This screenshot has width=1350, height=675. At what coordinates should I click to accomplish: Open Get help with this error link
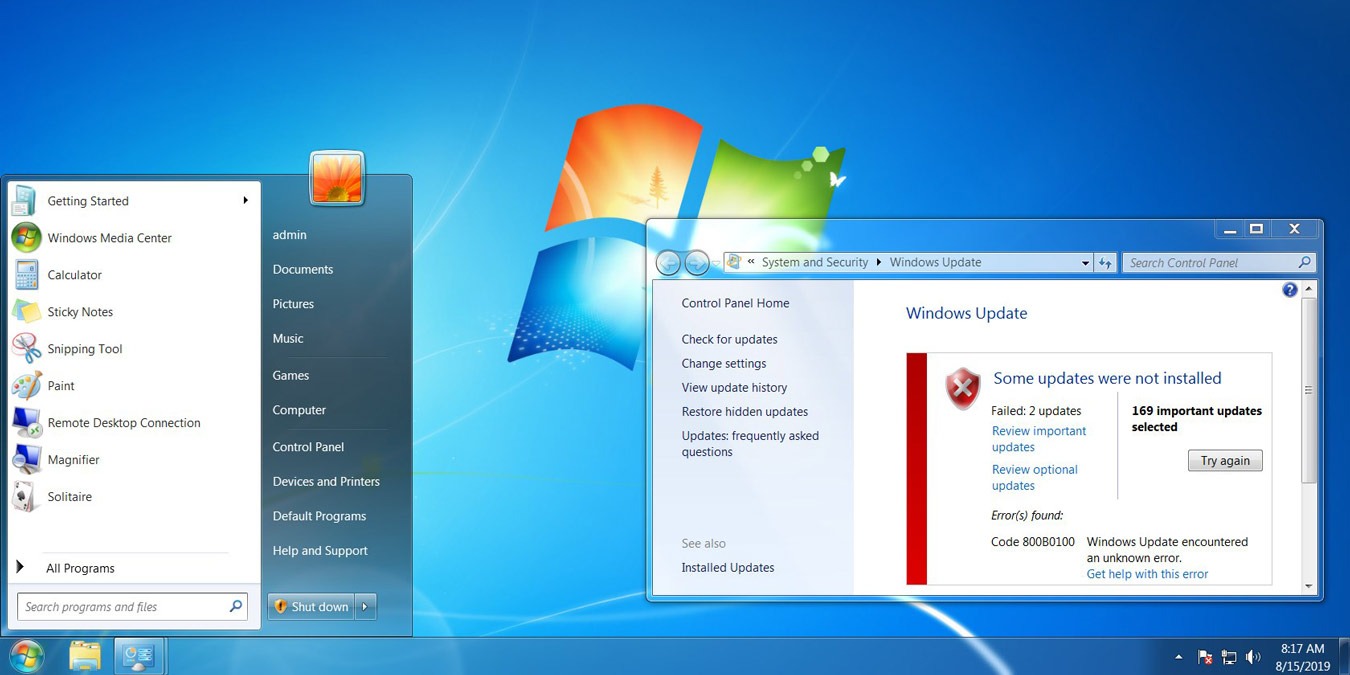tap(1146, 574)
